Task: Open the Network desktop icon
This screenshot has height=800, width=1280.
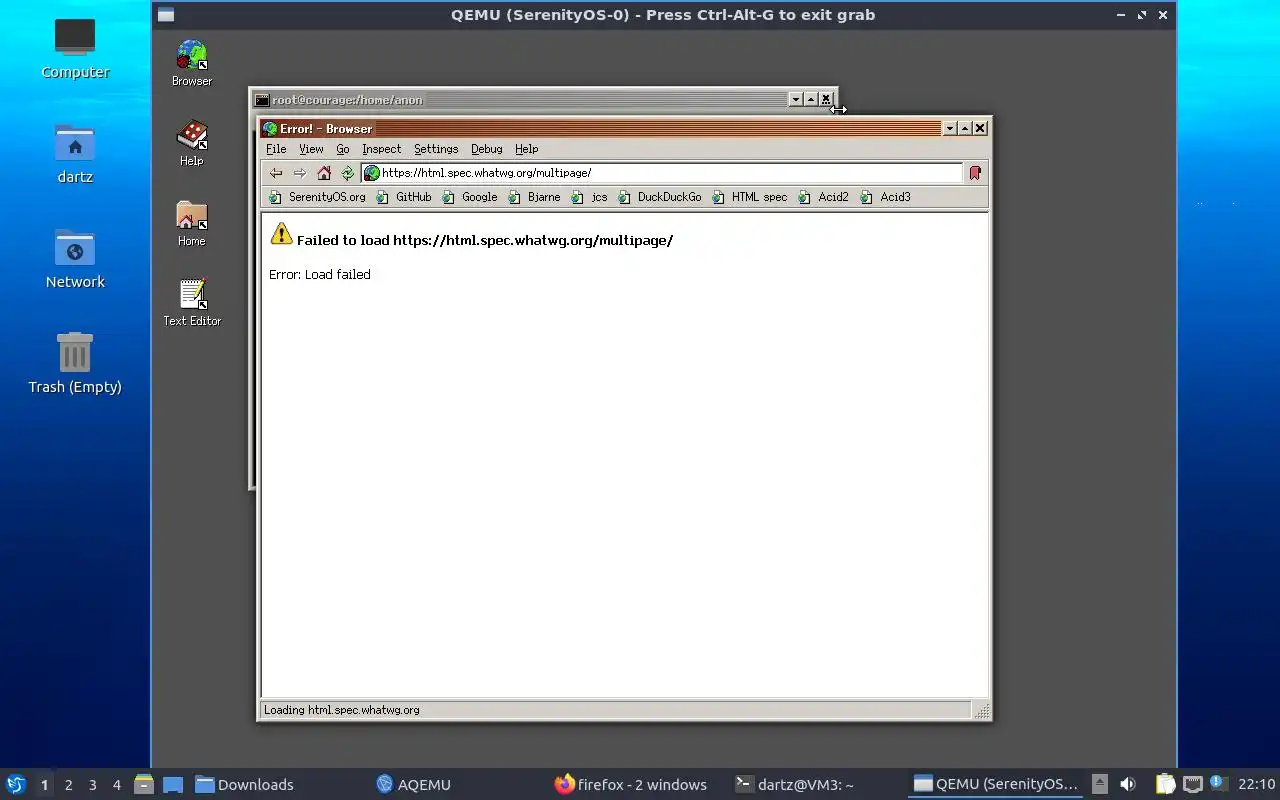Action: (x=75, y=258)
